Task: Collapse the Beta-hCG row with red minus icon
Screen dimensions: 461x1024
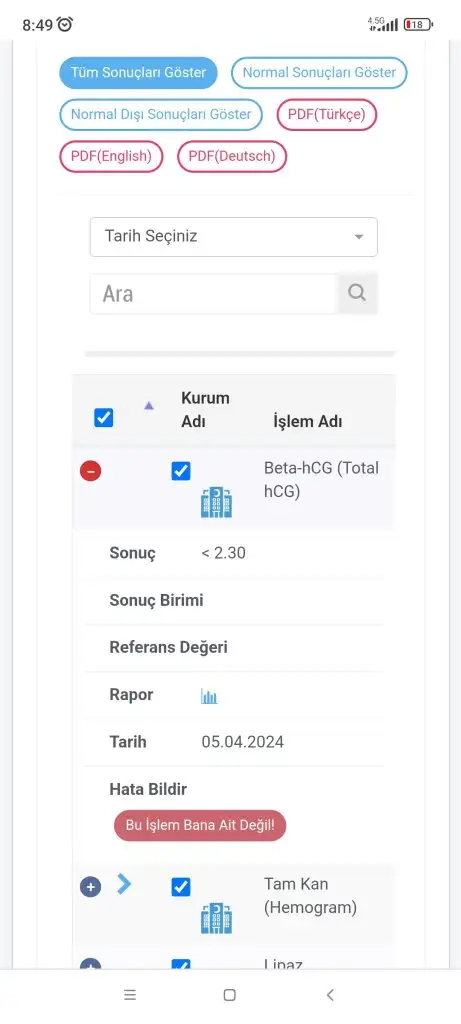Action: 90,470
